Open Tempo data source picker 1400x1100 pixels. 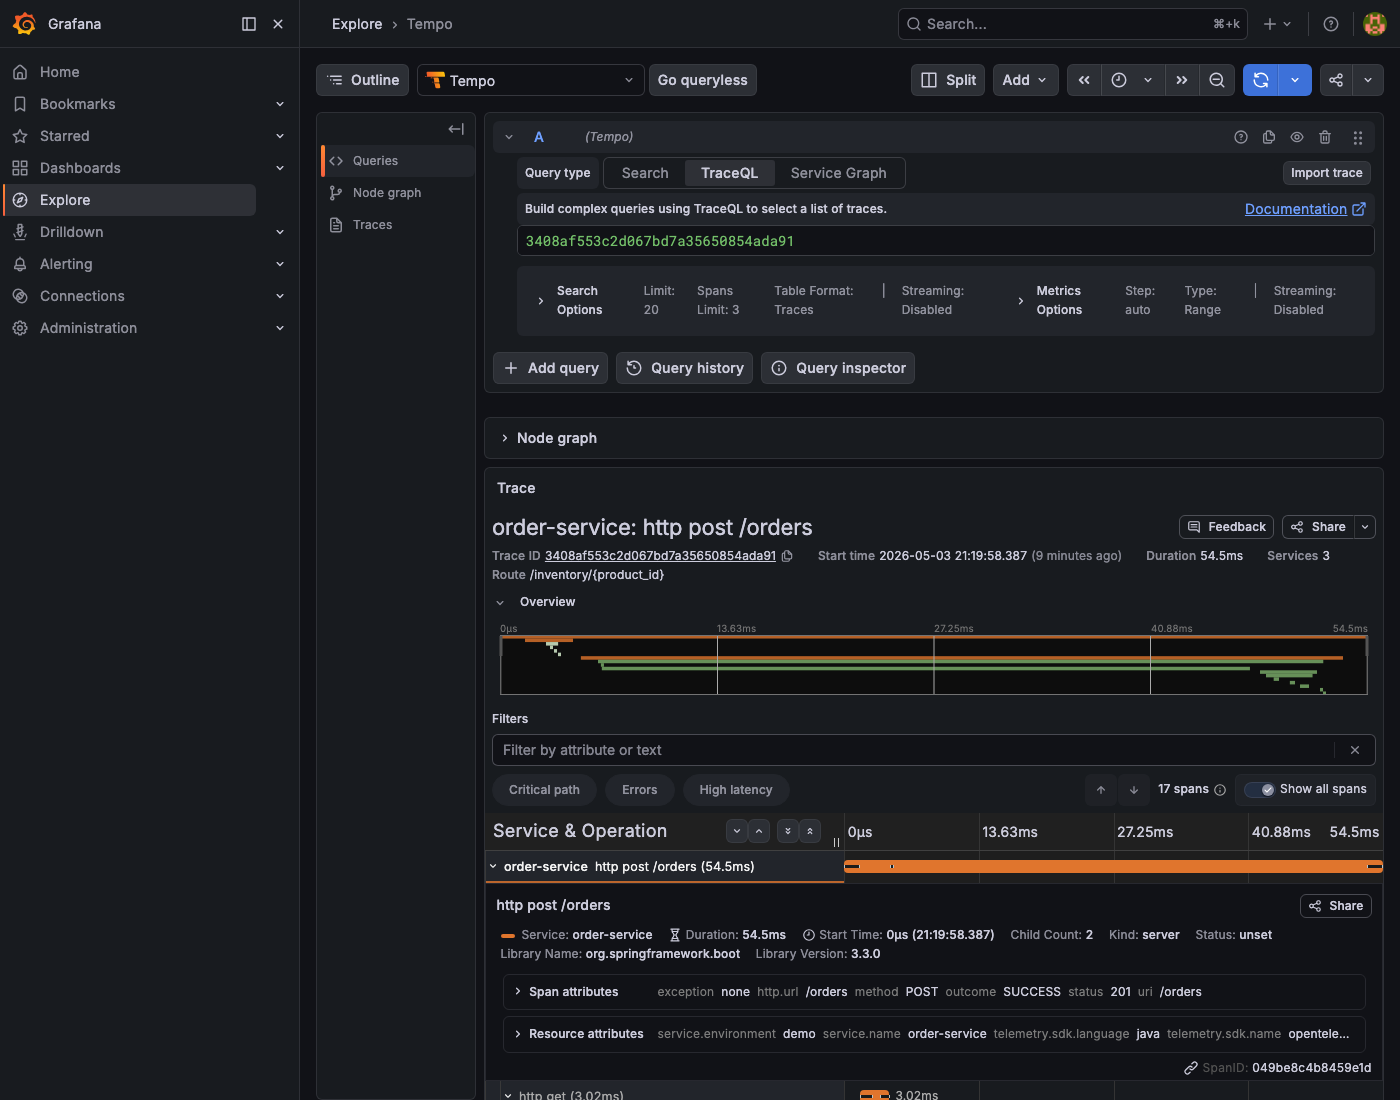pyautogui.click(x=531, y=80)
